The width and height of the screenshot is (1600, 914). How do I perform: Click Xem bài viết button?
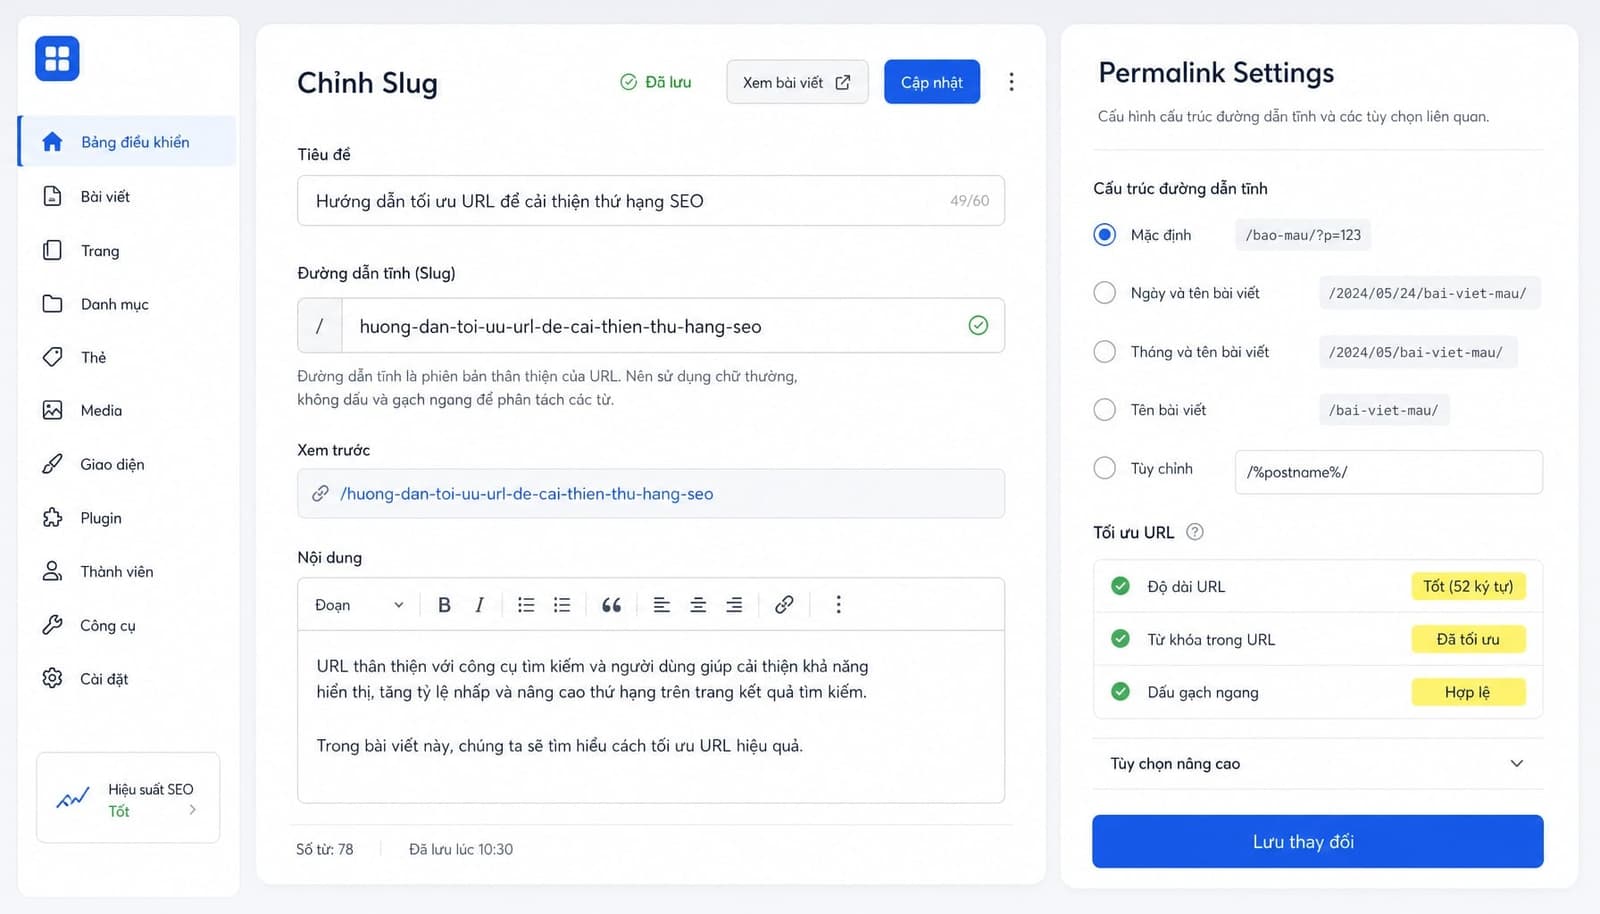pos(797,82)
